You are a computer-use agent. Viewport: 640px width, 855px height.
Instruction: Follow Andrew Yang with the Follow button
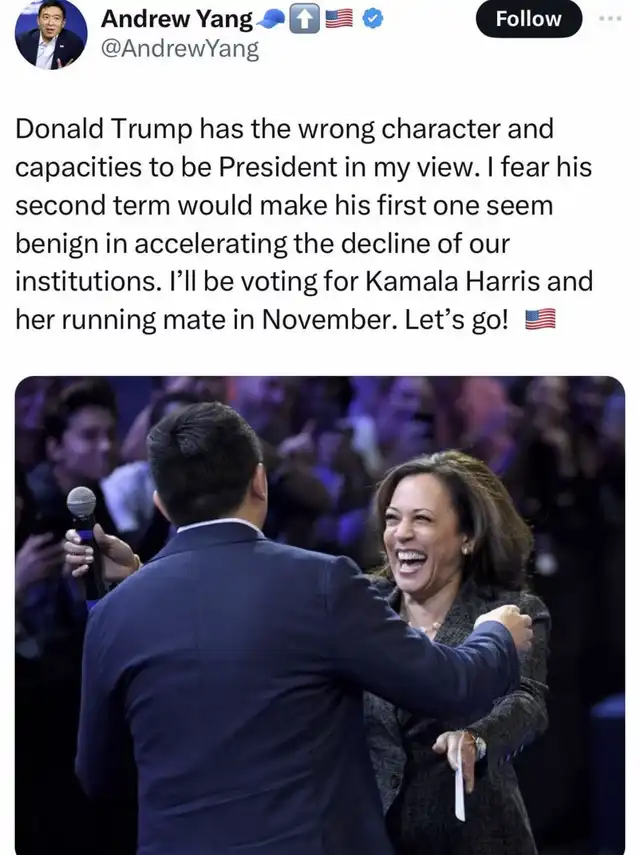[528, 19]
